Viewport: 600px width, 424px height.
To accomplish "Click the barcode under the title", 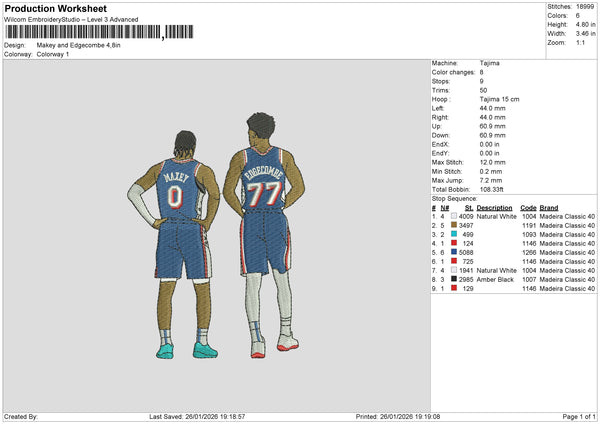I will [95, 32].
